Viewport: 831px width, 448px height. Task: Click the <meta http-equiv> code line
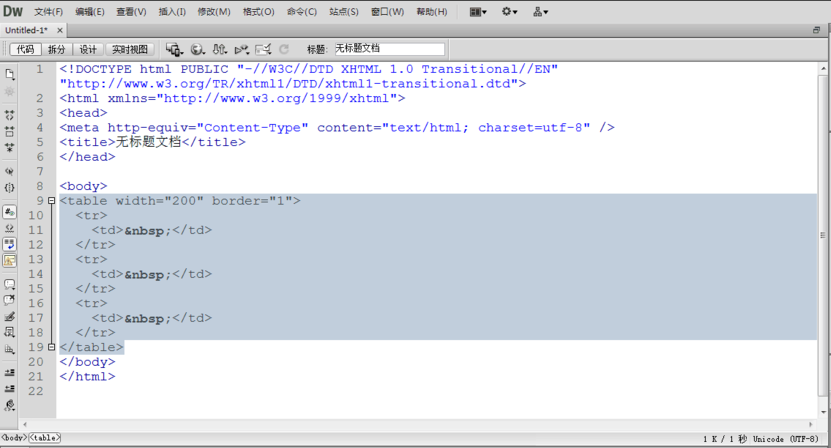click(x=337, y=128)
